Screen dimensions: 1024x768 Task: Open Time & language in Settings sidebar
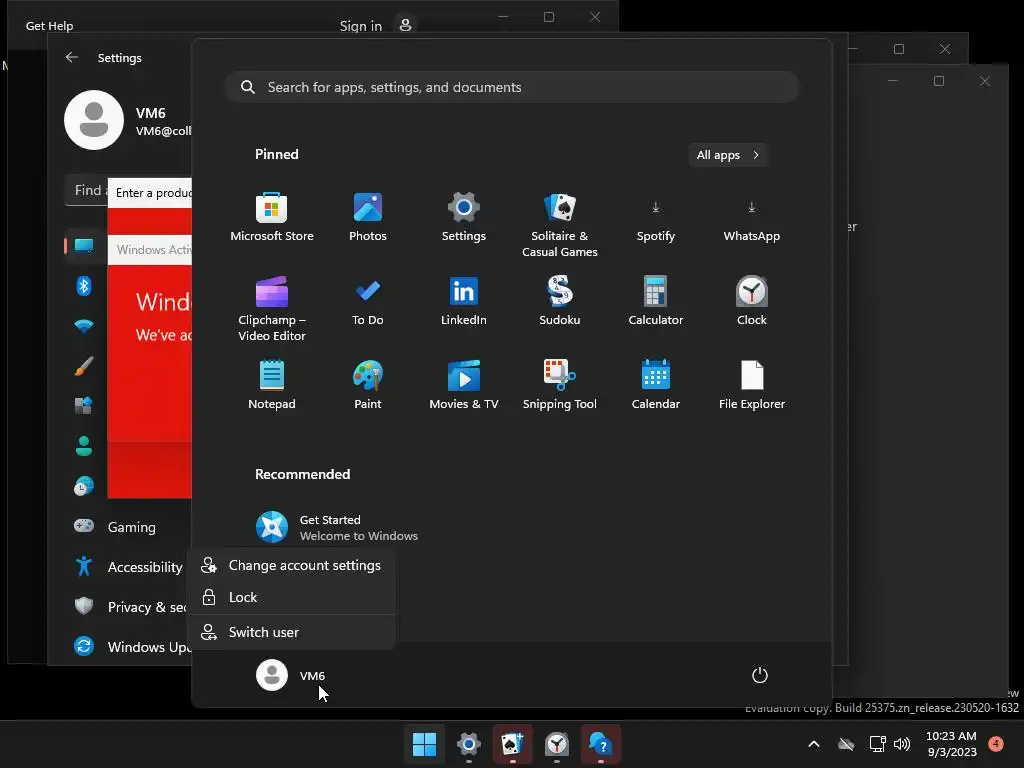click(x=84, y=486)
